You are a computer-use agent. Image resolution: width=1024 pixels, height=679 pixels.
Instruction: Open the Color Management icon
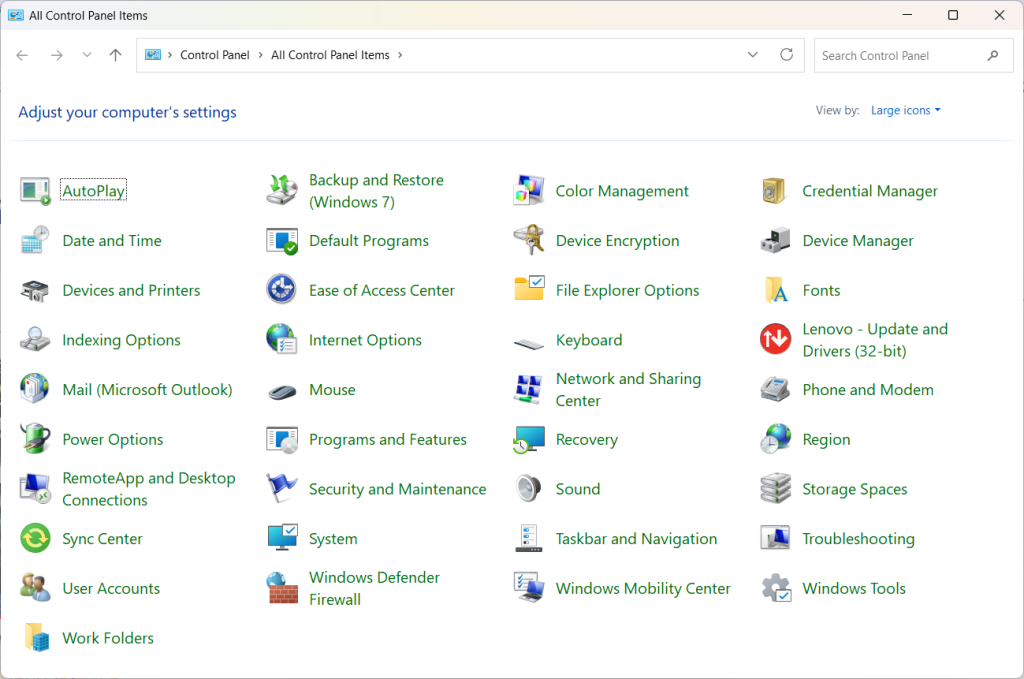pos(529,191)
